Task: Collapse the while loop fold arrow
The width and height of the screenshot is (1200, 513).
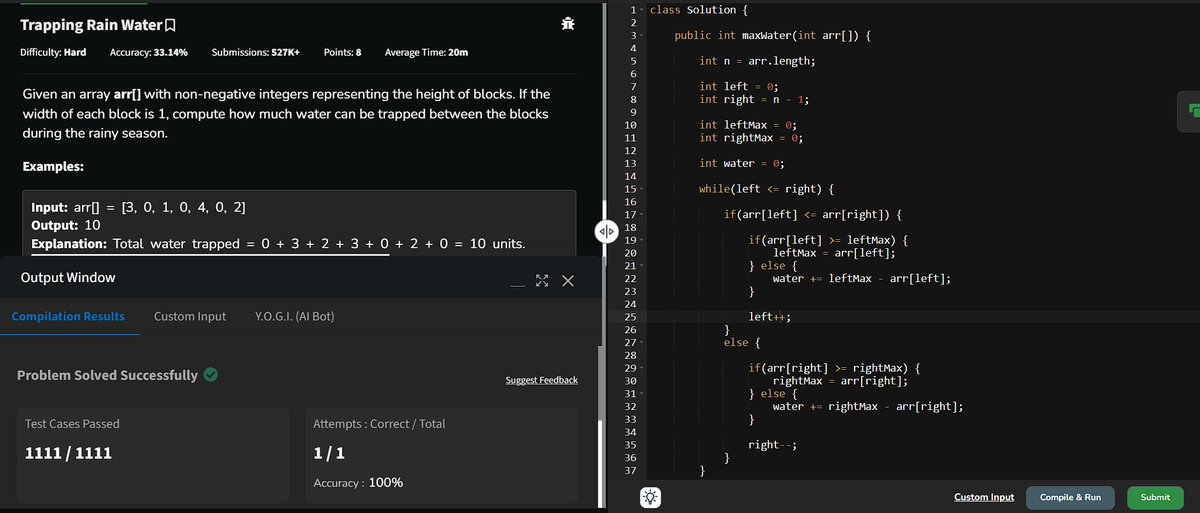Action: pyautogui.click(x=642, y=189)
